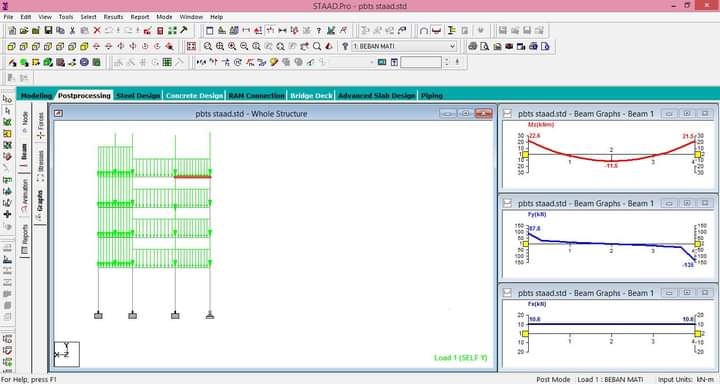Screen dimensions: 720x384
Task: Open the Edit menu
Action: coord(26,17)
